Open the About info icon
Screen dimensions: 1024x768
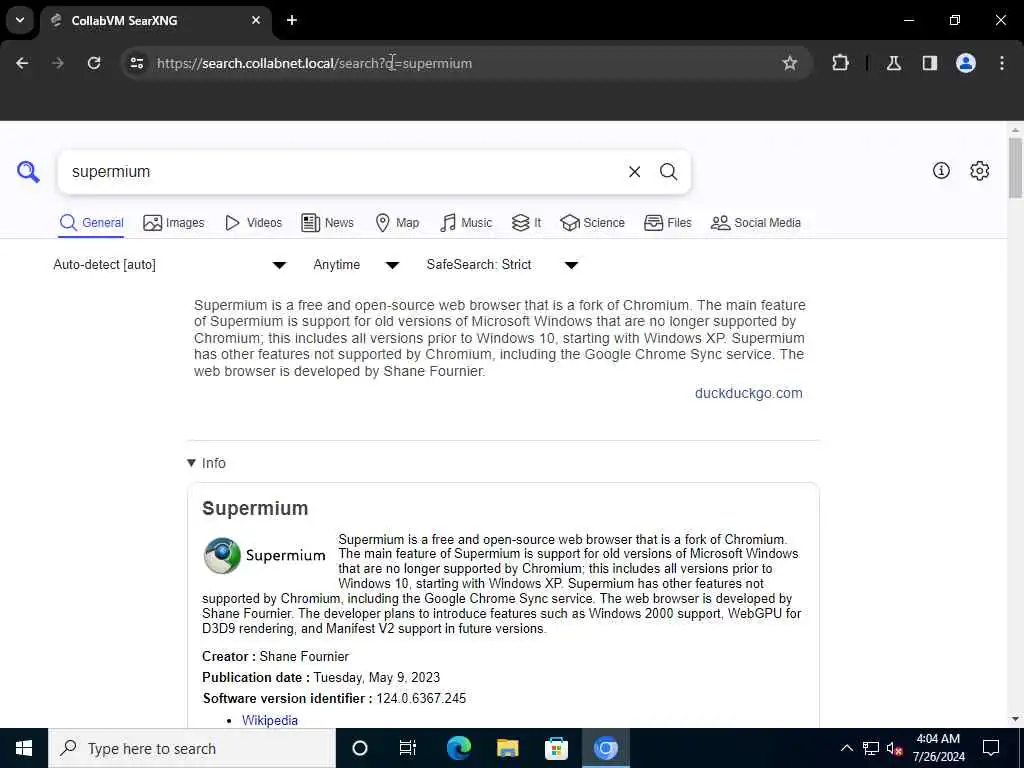[x=941, y=170]
